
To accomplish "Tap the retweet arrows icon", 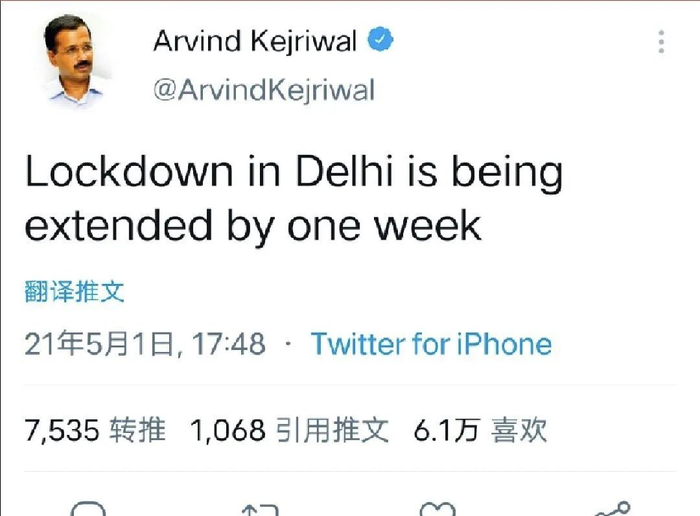I will click(x=260, y=510).
